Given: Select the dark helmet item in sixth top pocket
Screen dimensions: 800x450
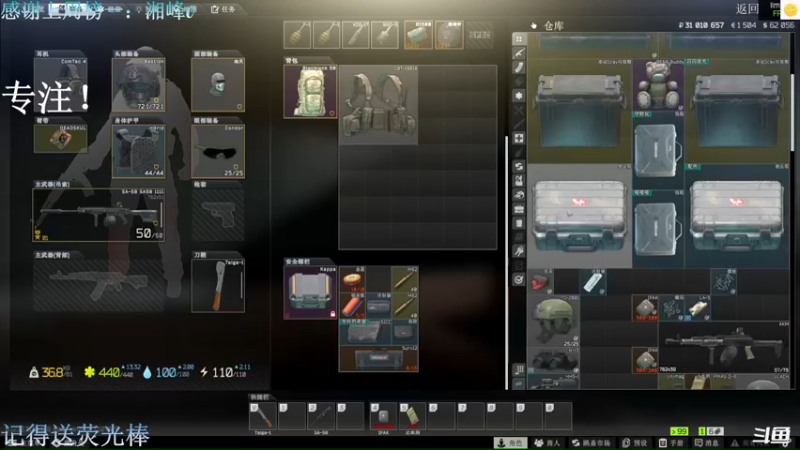Looking at the screenshot, I should [x=449, y=35].
